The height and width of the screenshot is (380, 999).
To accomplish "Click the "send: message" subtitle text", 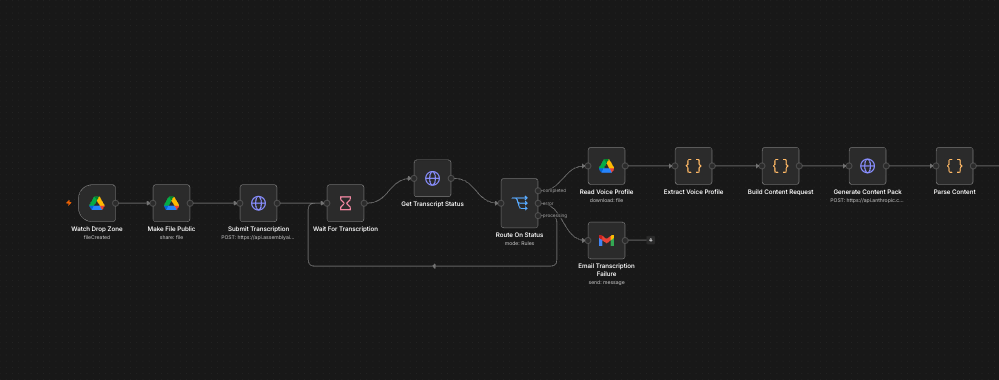I will click(x=606, y=282).
